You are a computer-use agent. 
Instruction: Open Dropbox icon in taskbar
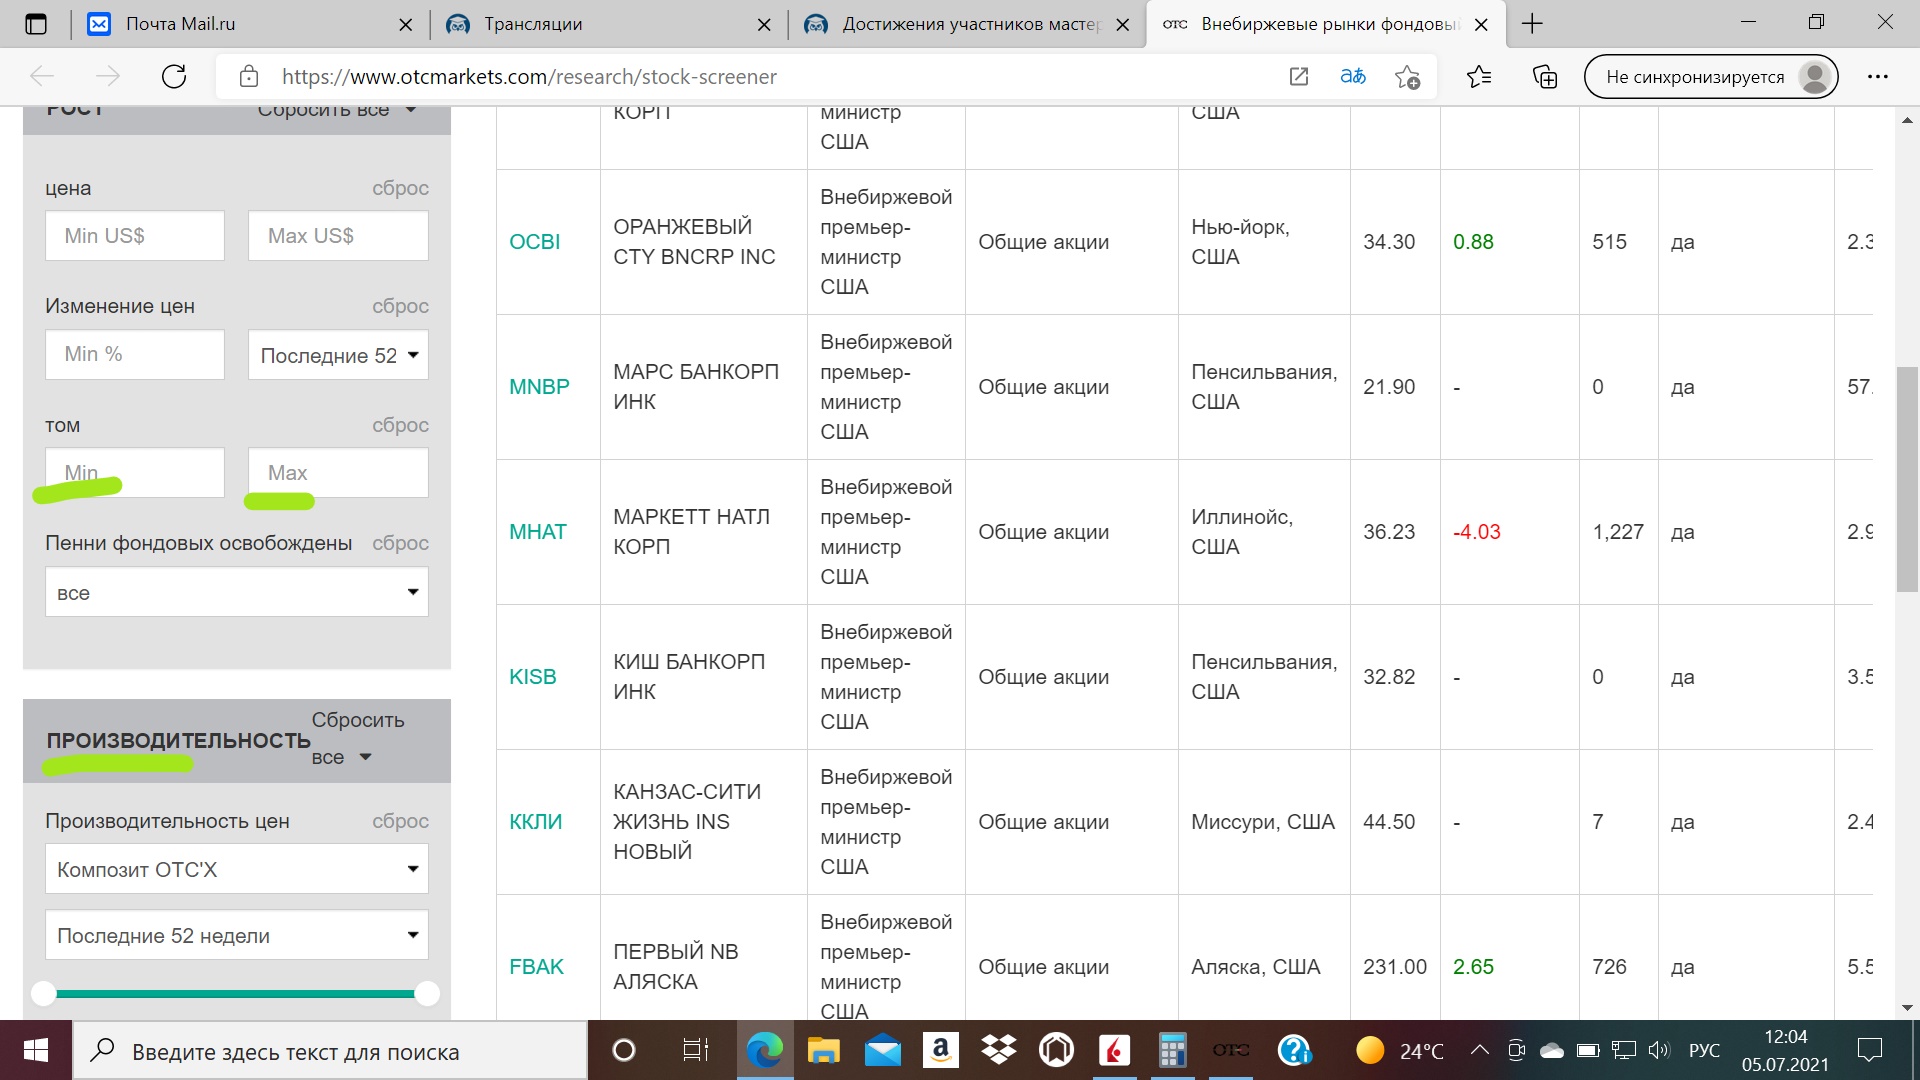[x=998, y=1050]
